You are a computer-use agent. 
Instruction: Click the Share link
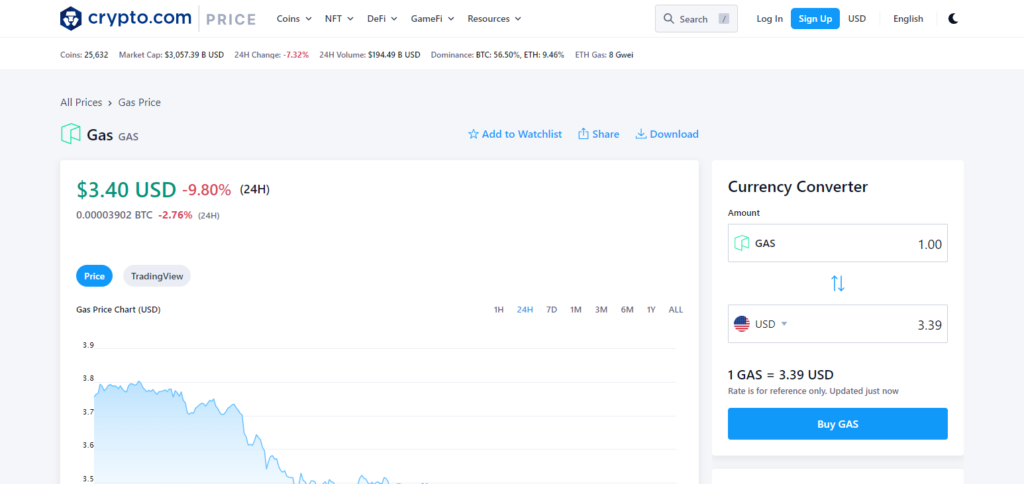click(x=599, y=134)
